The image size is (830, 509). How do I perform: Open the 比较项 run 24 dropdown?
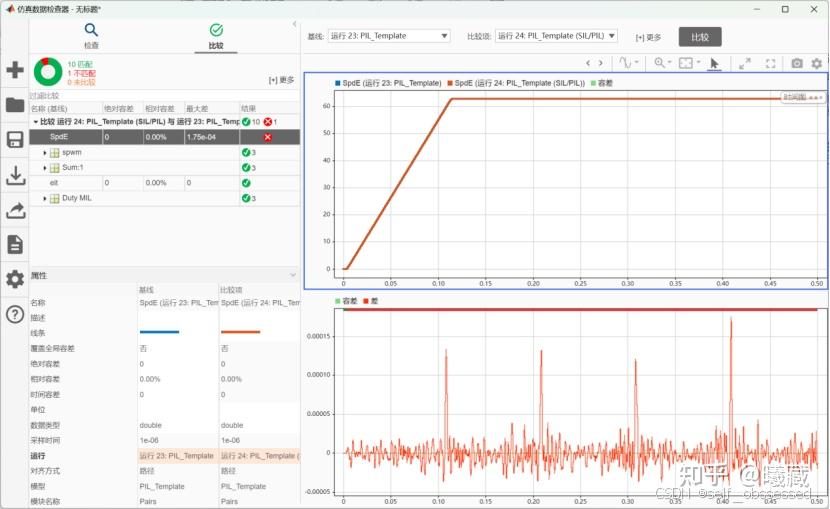click(x=556, y=36)
